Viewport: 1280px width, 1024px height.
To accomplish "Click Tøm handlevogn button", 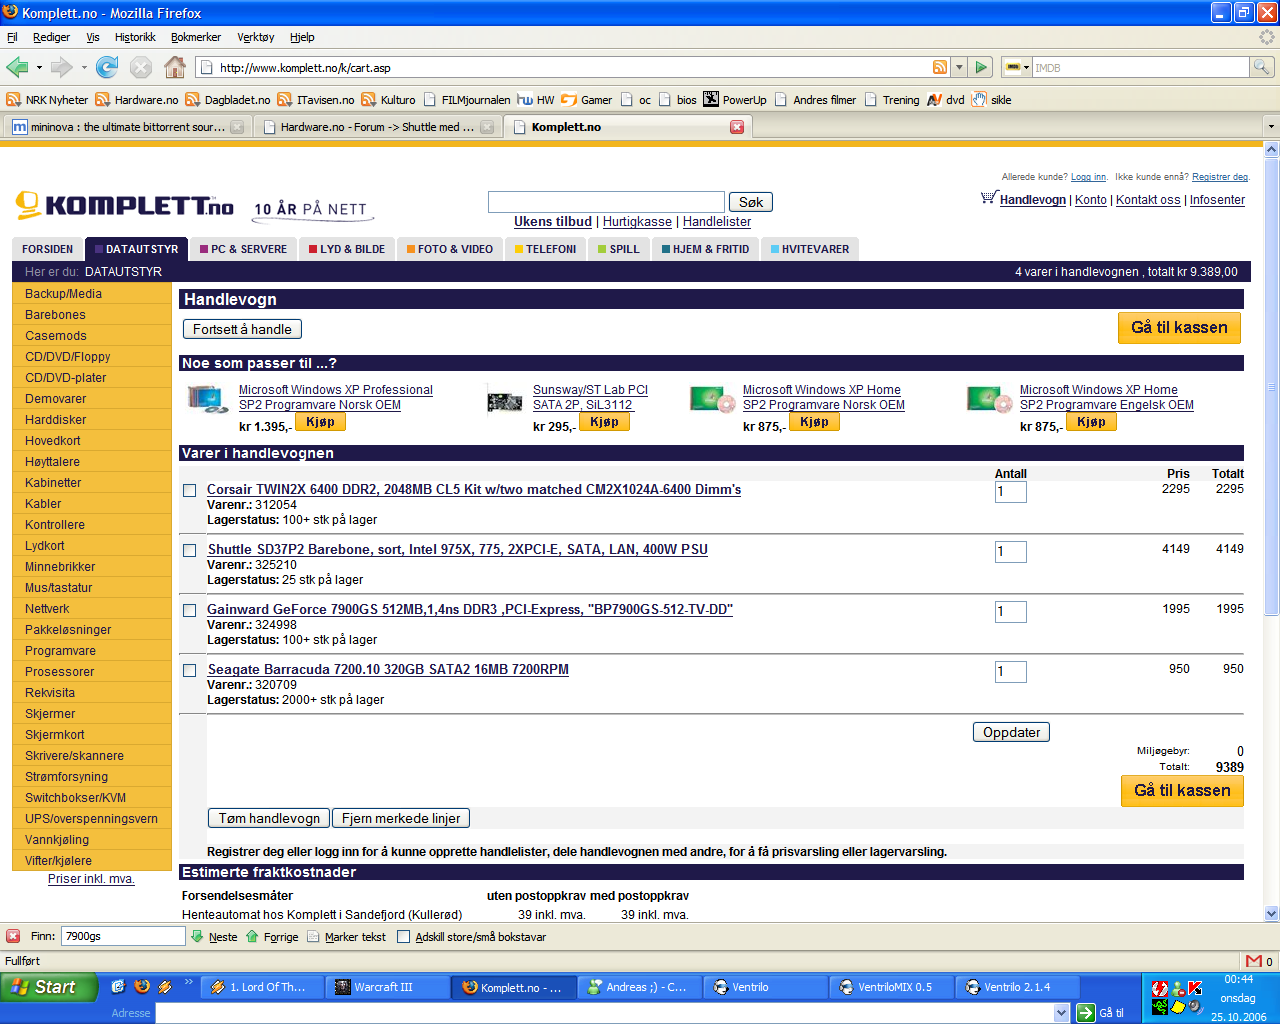I will pos(269,818).
